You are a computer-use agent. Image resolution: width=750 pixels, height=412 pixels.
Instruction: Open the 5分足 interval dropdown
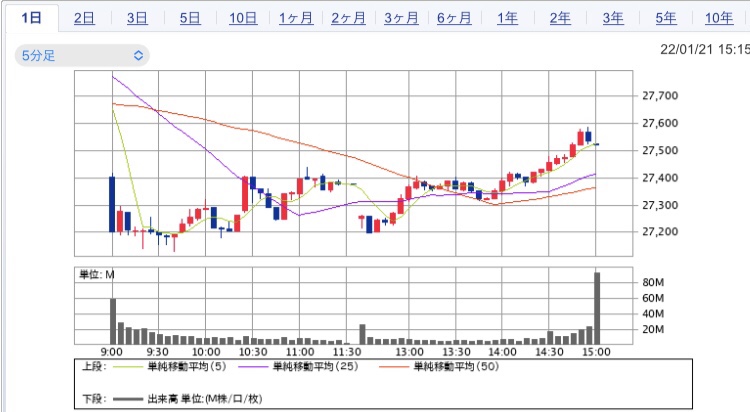[x=82, y=56]
